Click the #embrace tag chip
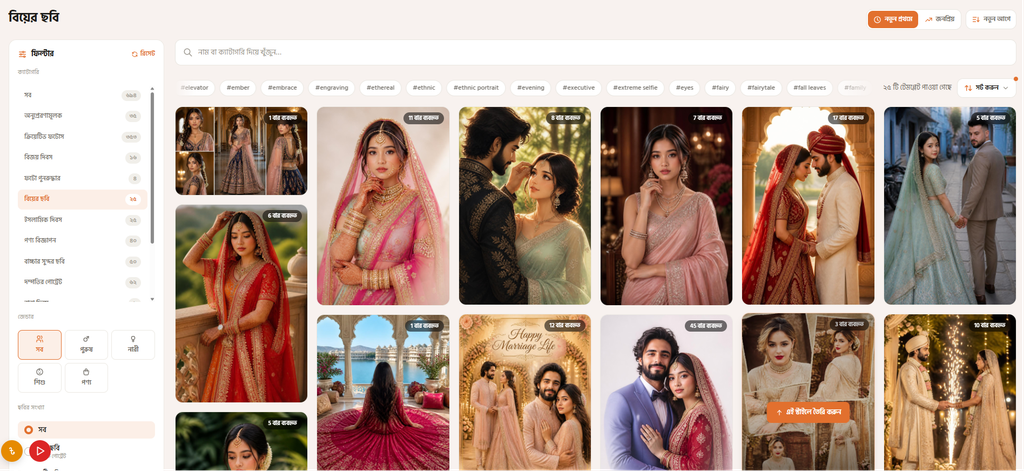 click(282, 88)
